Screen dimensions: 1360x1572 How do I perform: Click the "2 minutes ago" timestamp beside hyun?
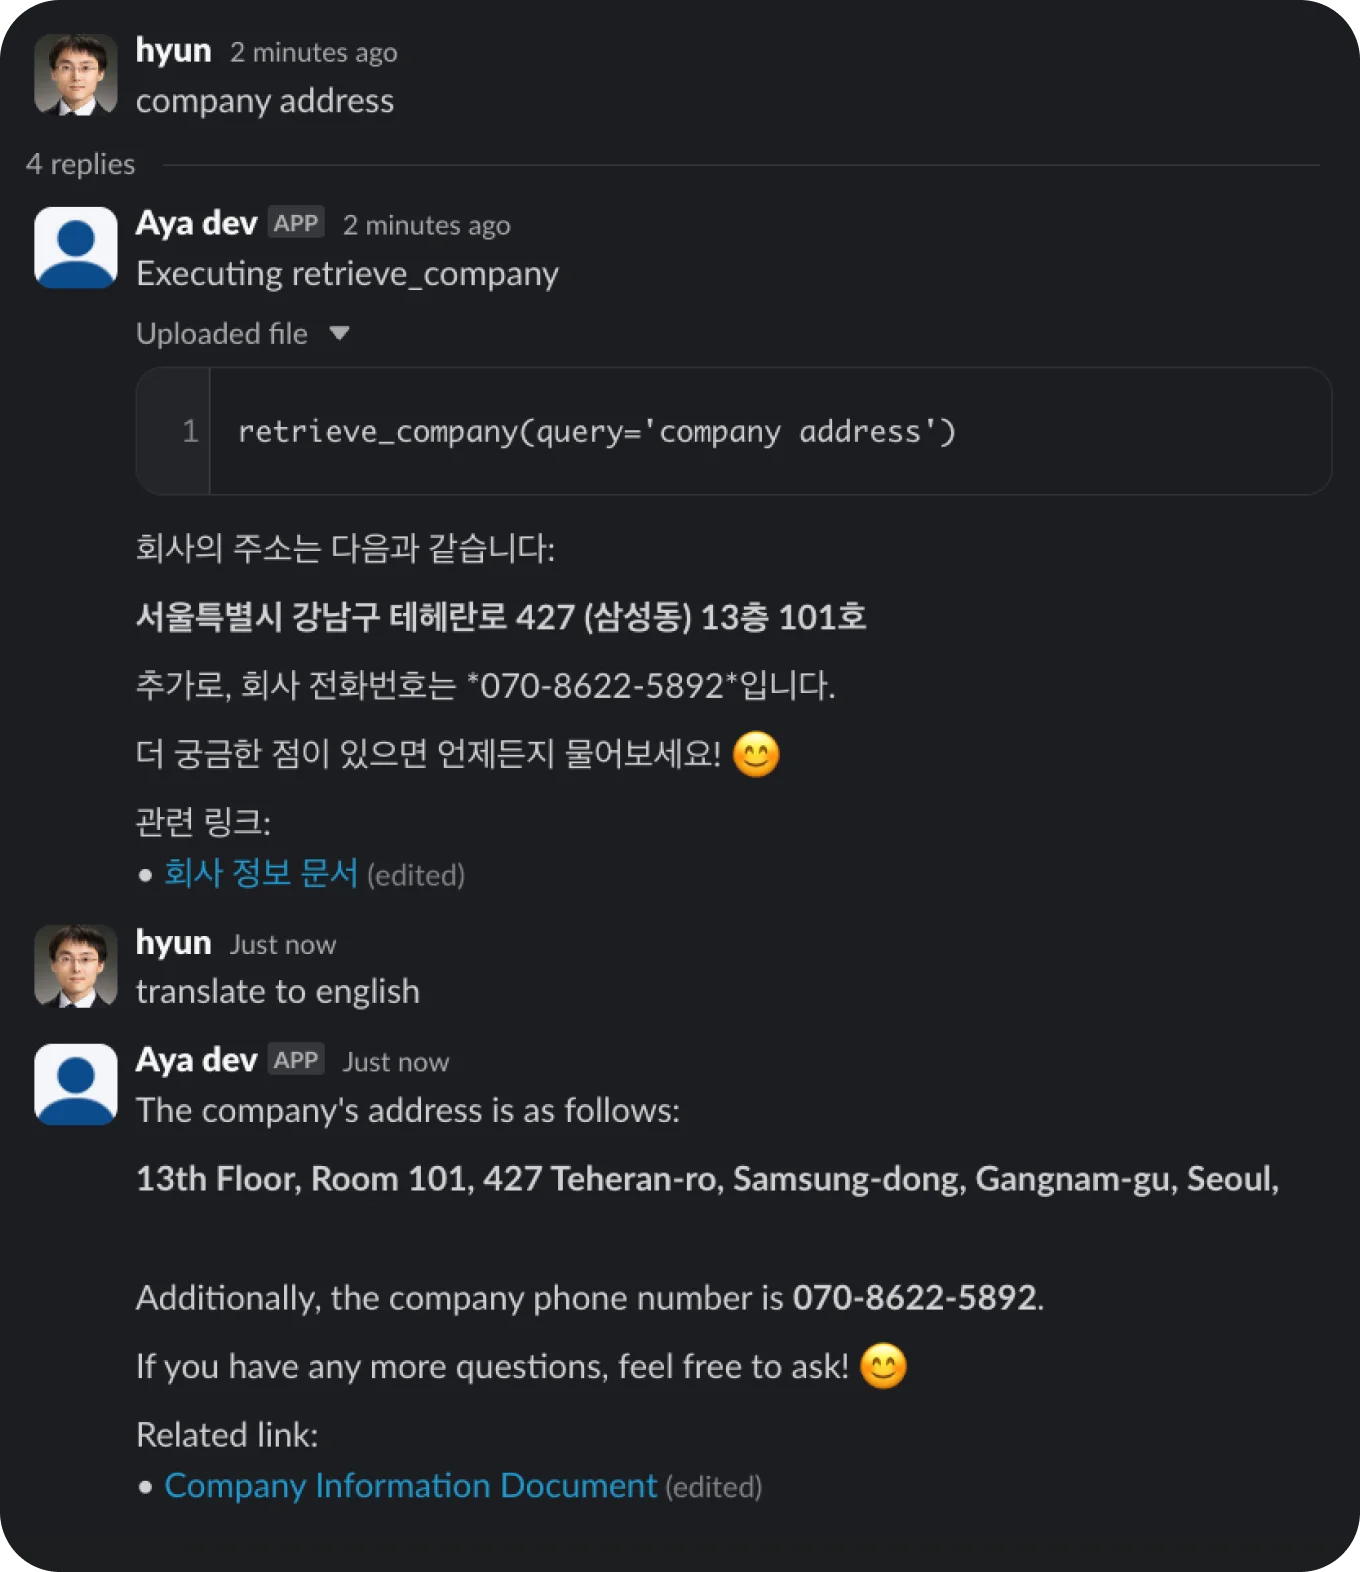pyautogui.click(x=314, y=52)
